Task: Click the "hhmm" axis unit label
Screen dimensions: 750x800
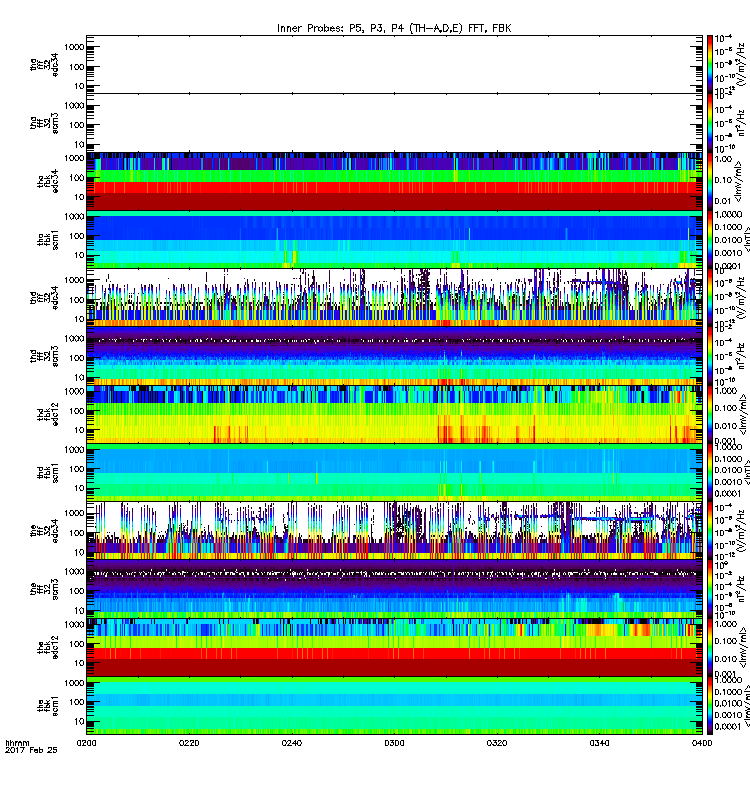Action: pos(17,743)
